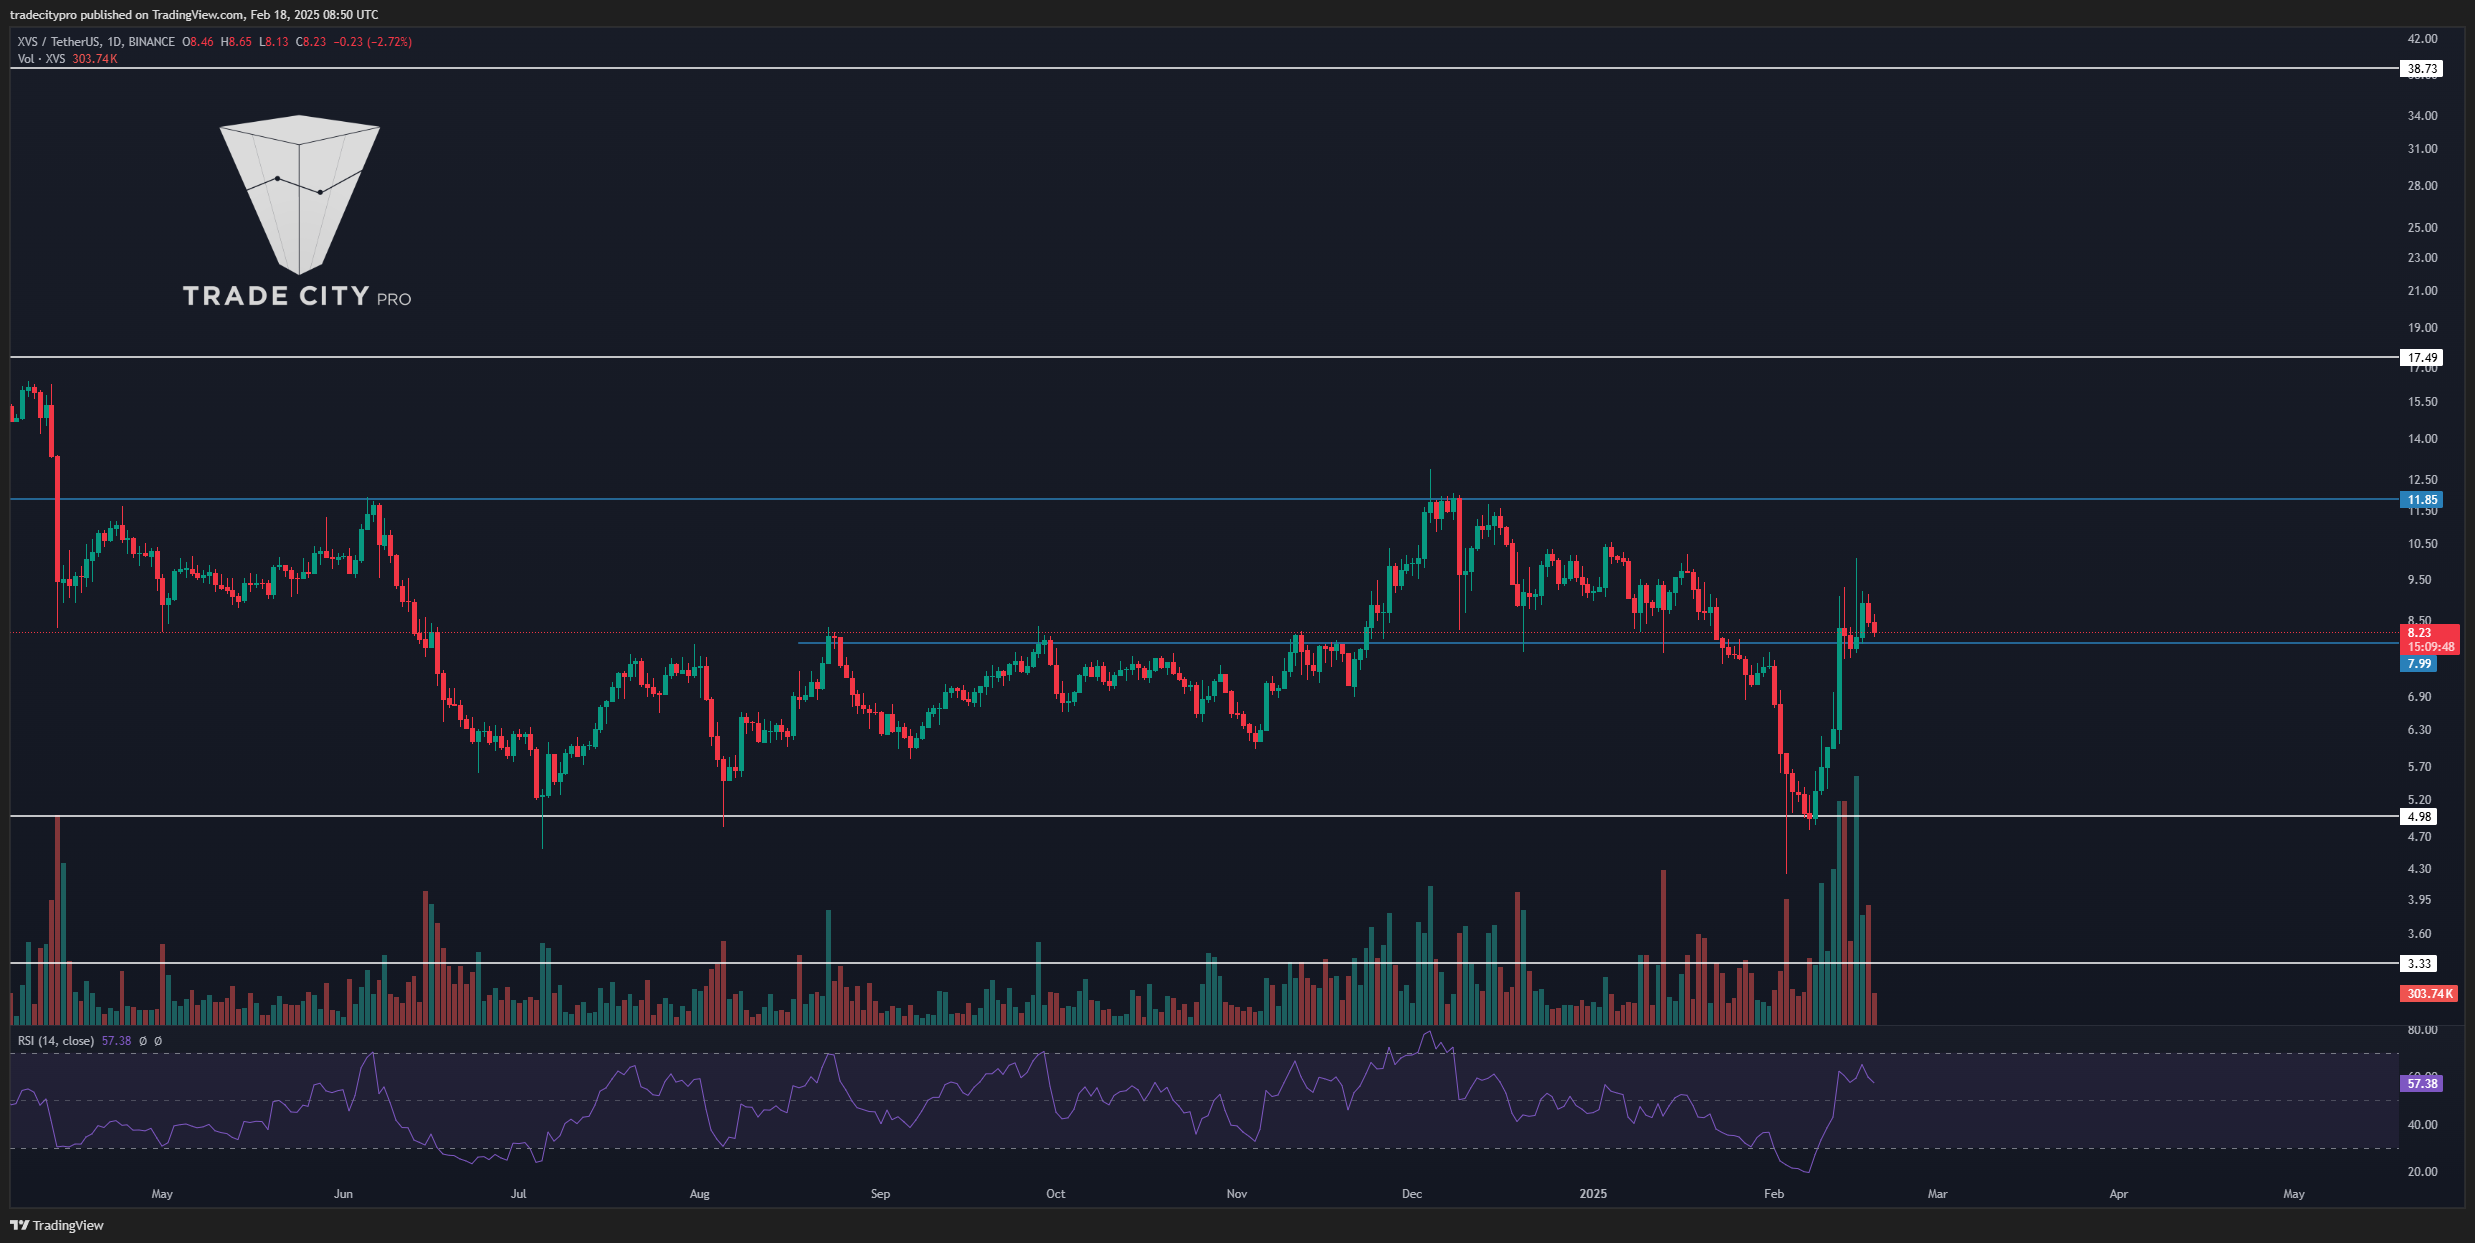Click the 20.00 RSI axis tick
The height and width of the screenshot is (1243, 2475).
(x=2422, y=1172)
